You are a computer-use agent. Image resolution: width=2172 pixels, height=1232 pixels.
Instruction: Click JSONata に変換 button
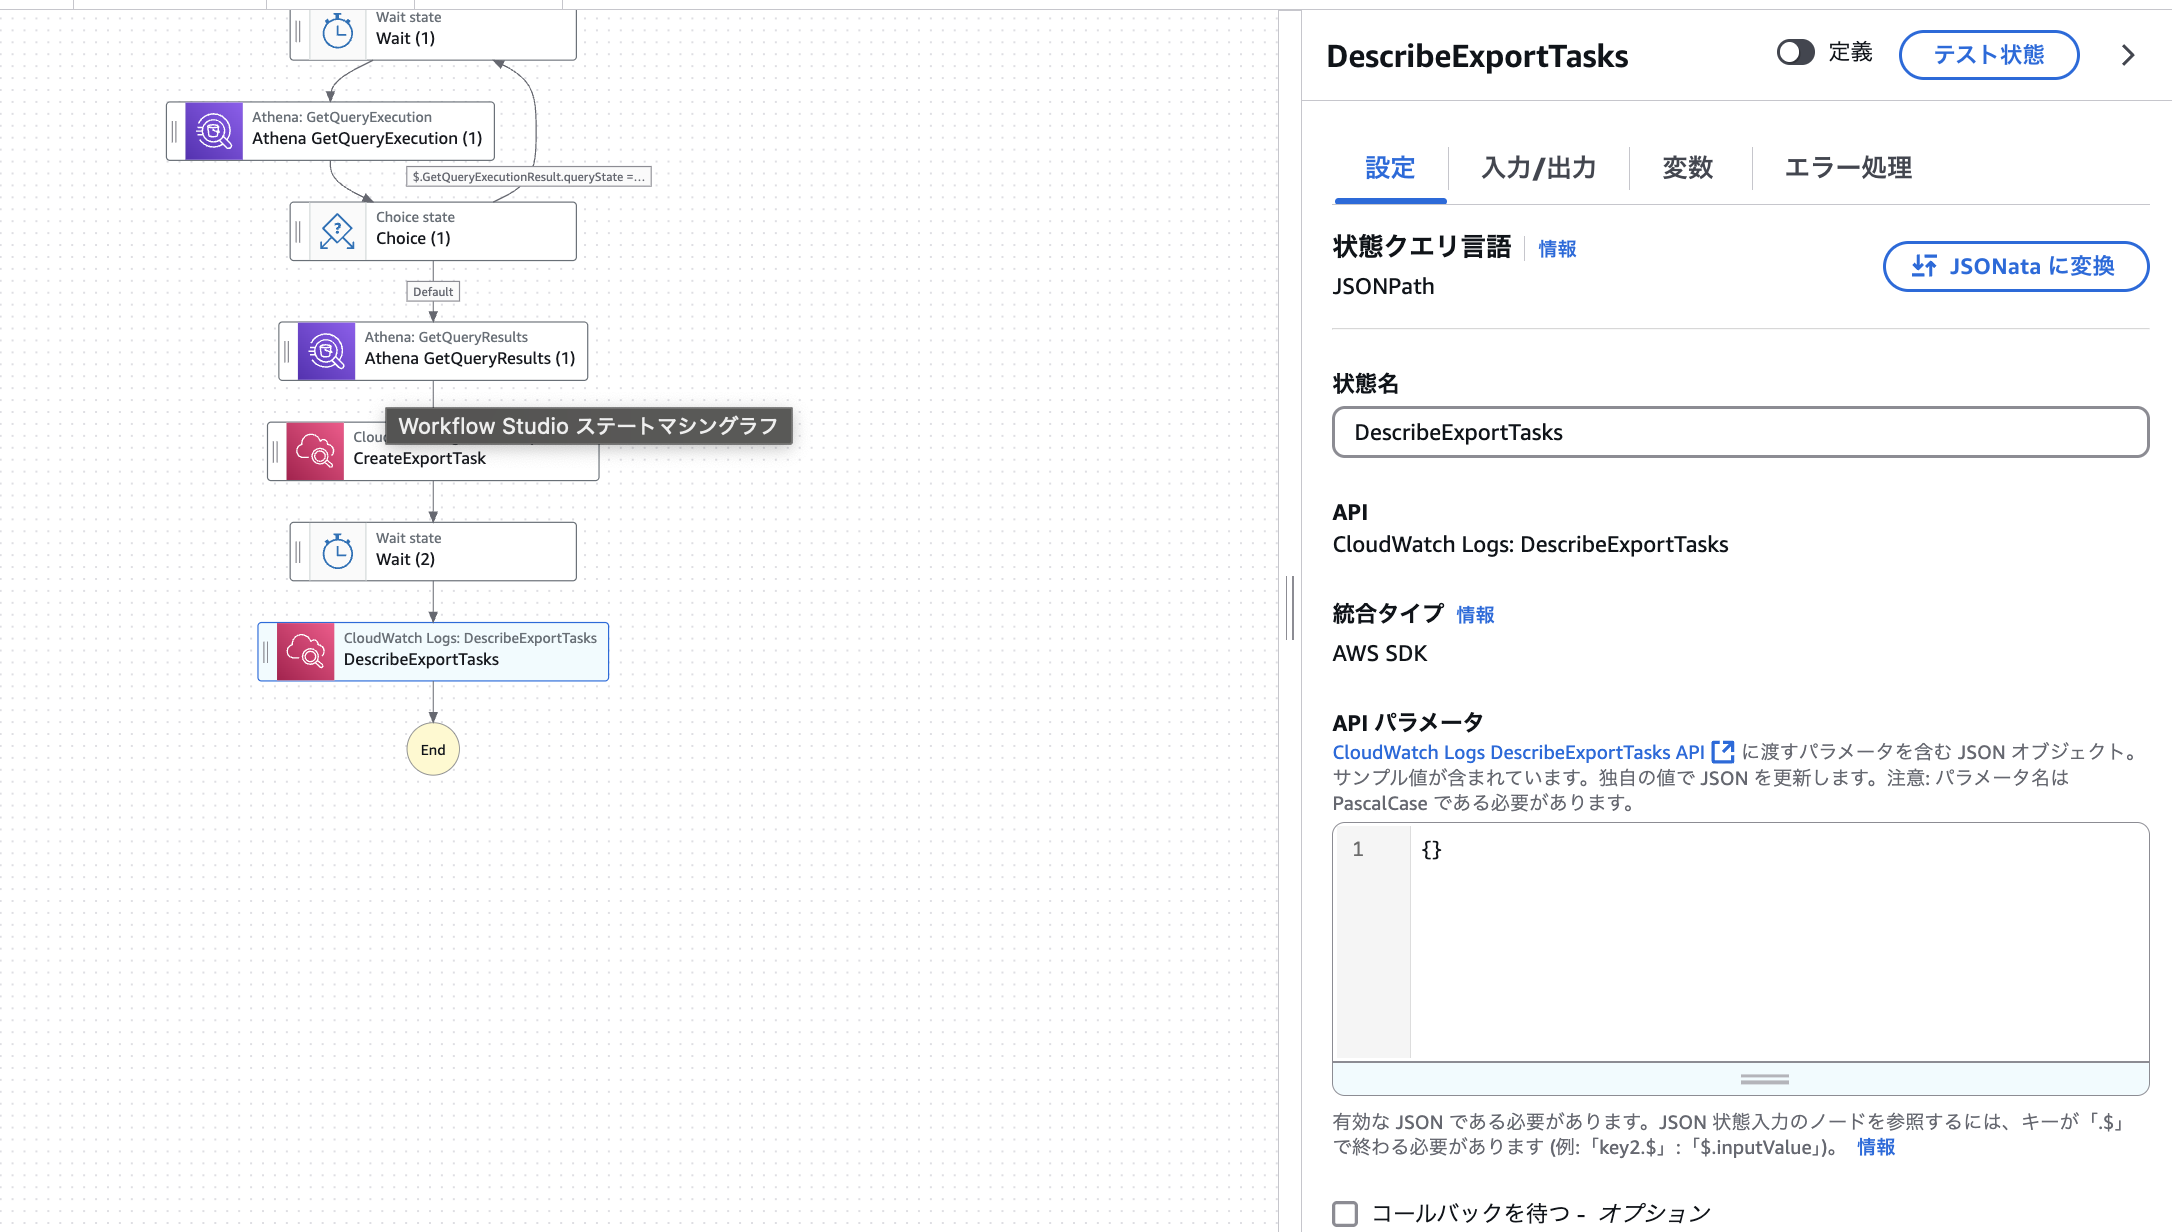(2015, 266)
